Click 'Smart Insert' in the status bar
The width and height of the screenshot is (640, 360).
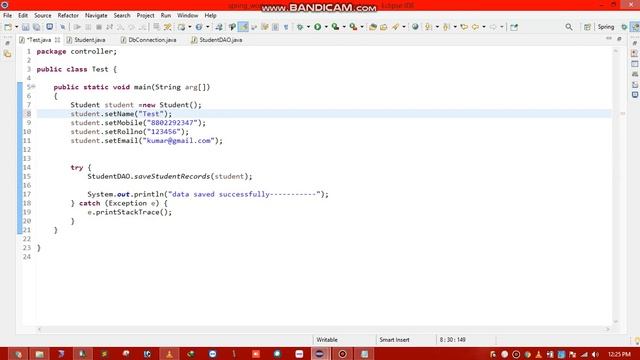tap(394, 340)
